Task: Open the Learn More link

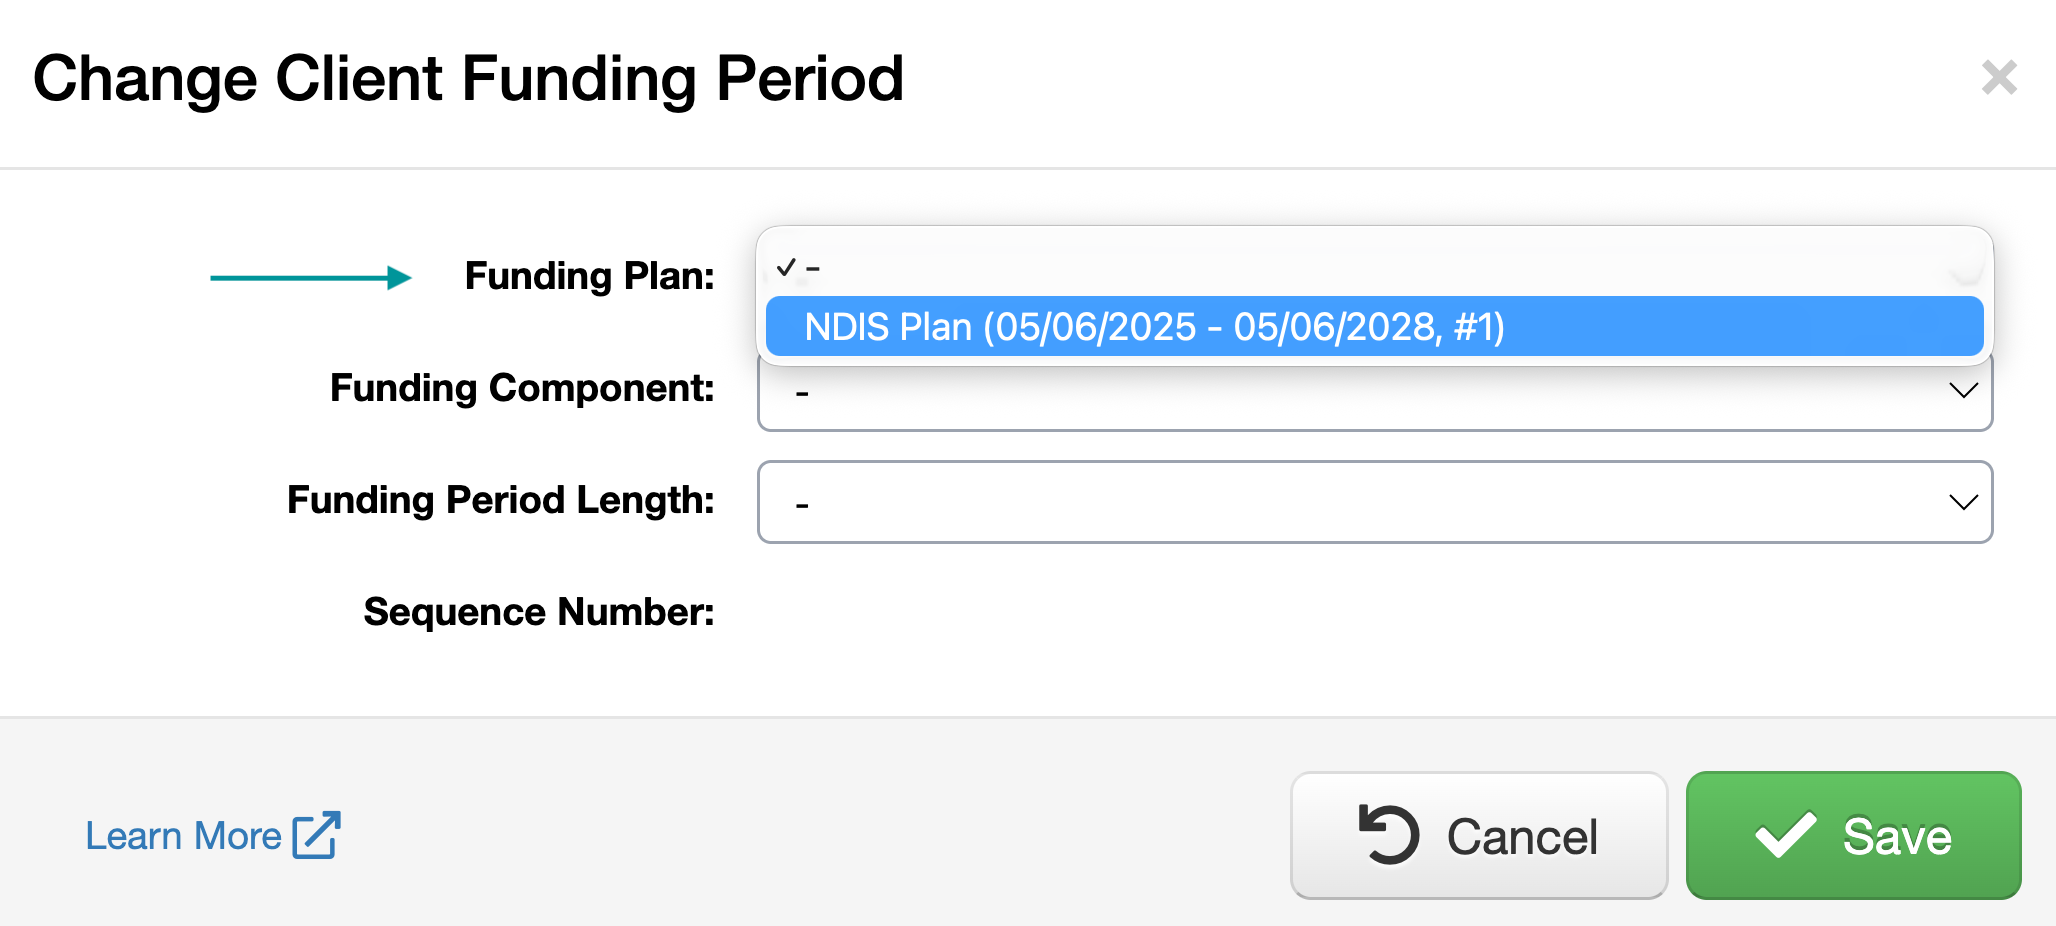Action: pyautogui.click(x=184, y=836)
